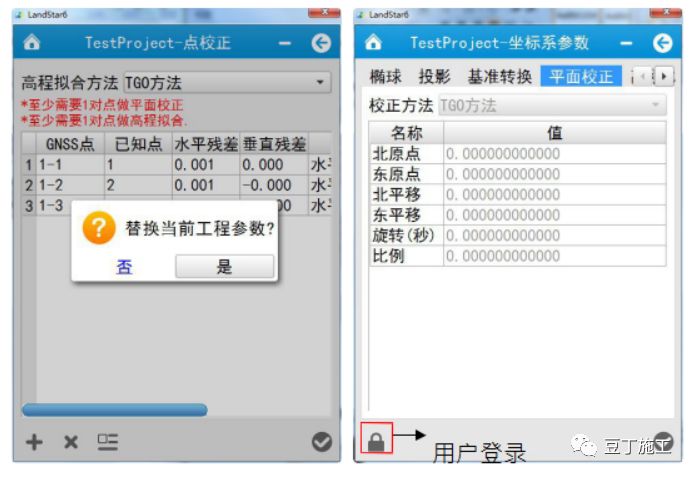Expand the 校正方法 combo box
694x477 pixels.
click(x=552, y=105)
